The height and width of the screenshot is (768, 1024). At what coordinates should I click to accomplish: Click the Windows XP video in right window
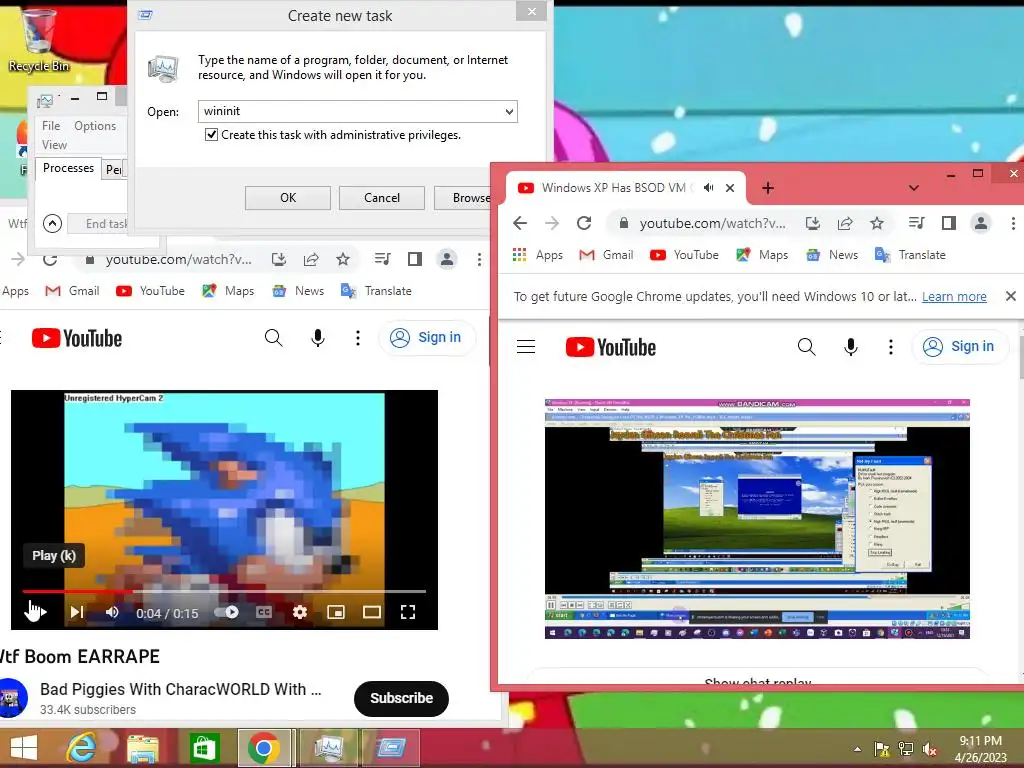click(x=757, y=519)
